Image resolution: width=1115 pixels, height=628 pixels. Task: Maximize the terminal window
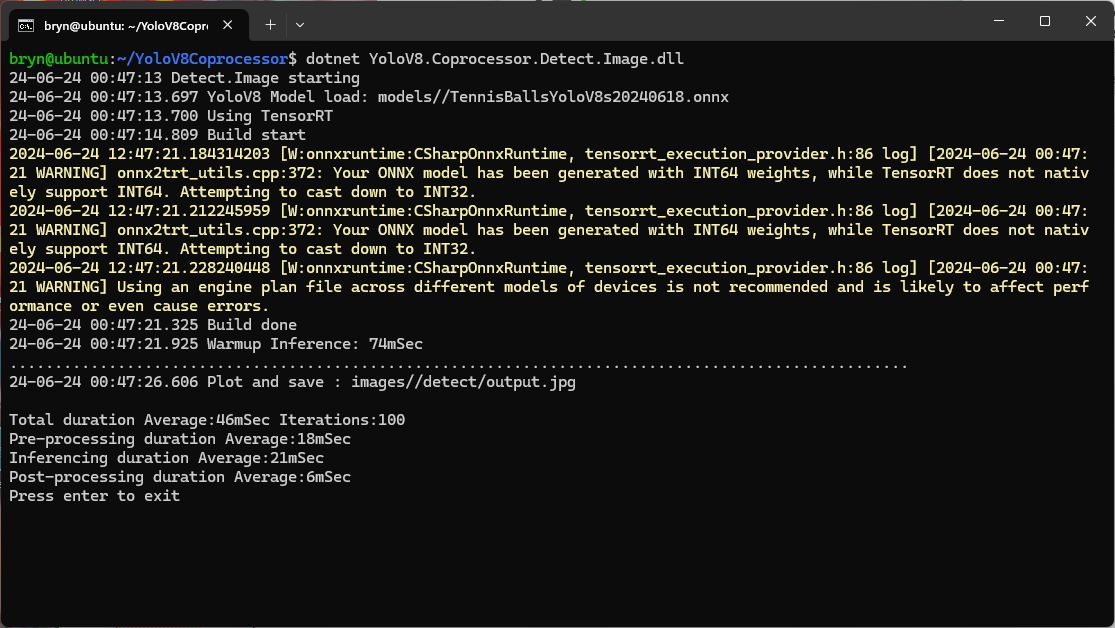(x=1044, y=21)
